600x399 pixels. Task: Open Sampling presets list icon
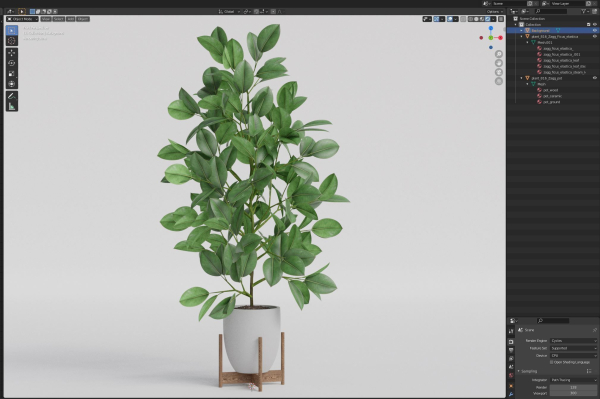[589, 371]
